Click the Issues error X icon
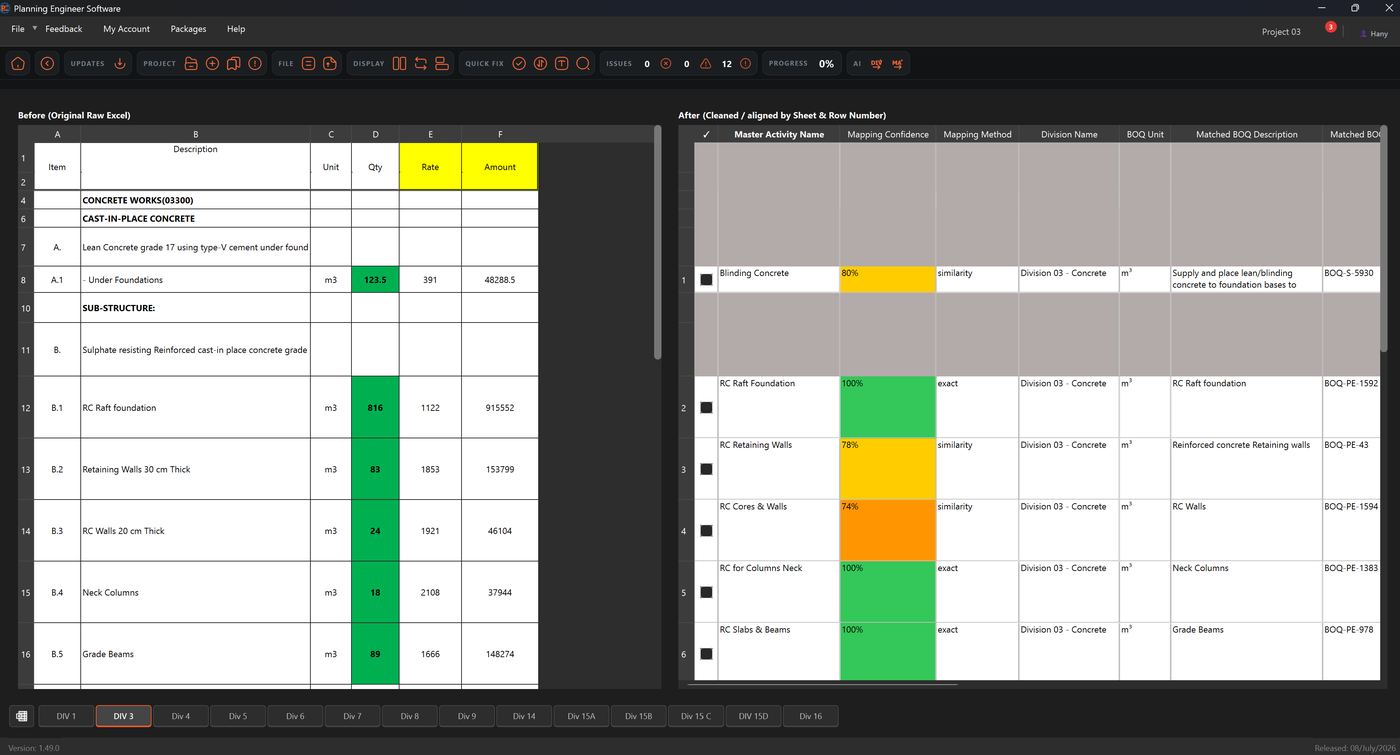 tap(666, 63)
